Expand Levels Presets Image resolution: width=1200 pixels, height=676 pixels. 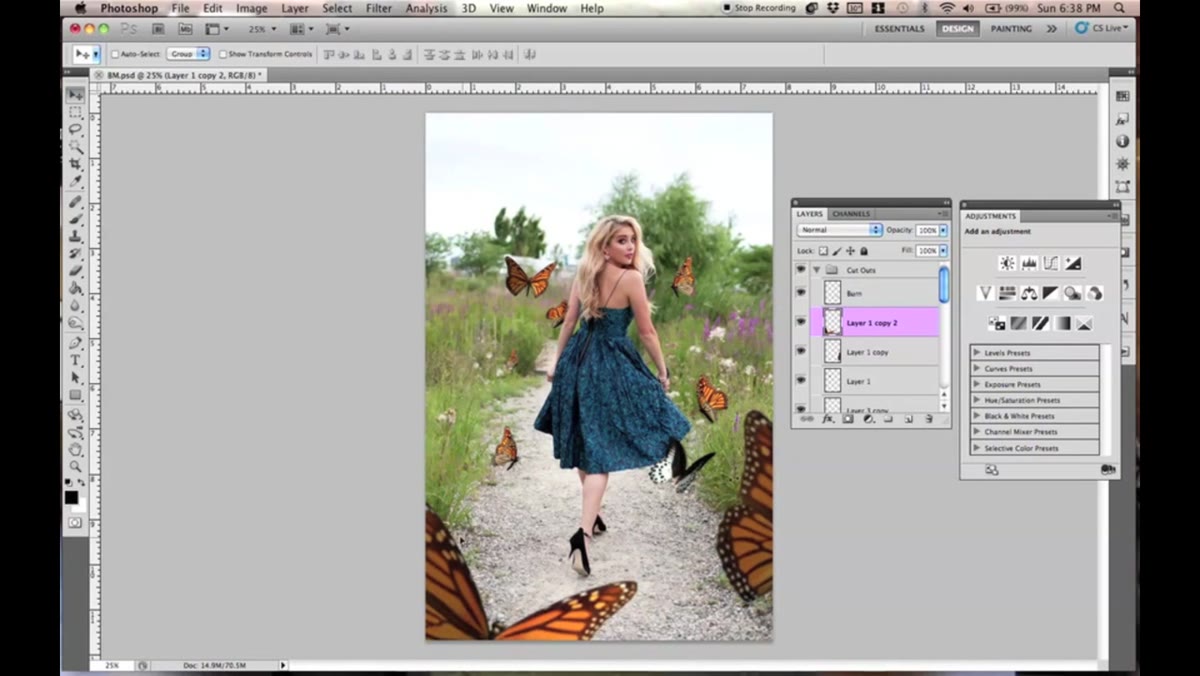click(976, 353)
